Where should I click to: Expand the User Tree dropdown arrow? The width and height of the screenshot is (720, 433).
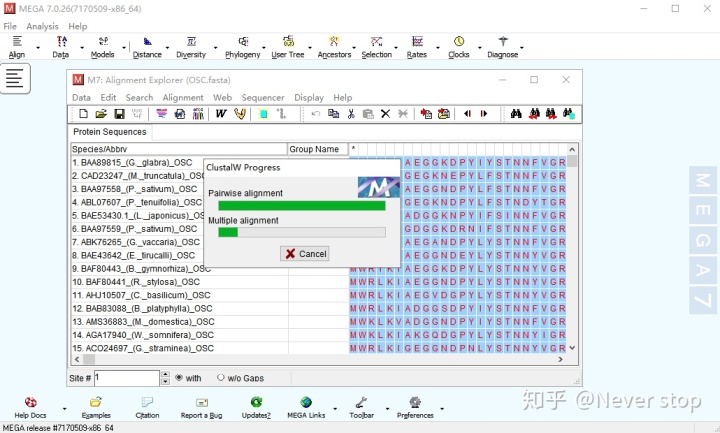click(x=310, y=47)
